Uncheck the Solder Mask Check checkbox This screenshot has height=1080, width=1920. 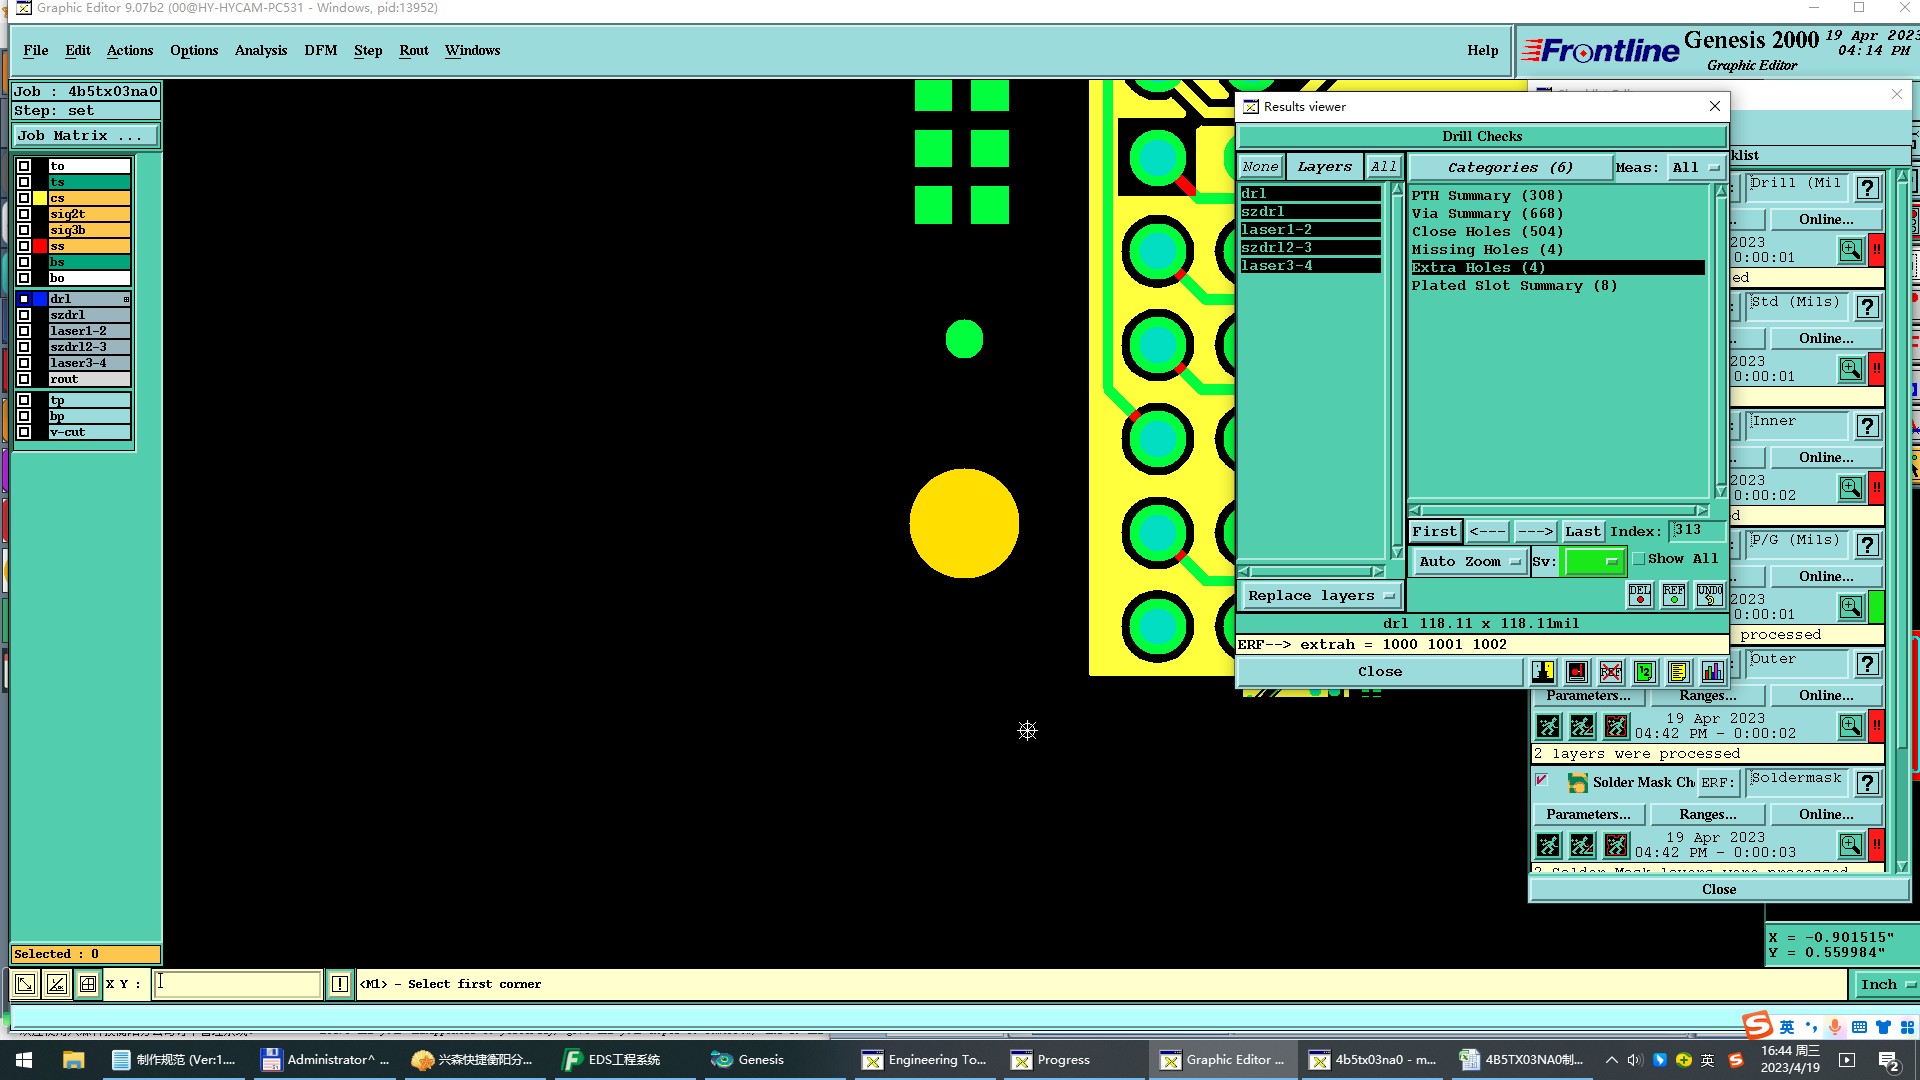click(1541, 780)
